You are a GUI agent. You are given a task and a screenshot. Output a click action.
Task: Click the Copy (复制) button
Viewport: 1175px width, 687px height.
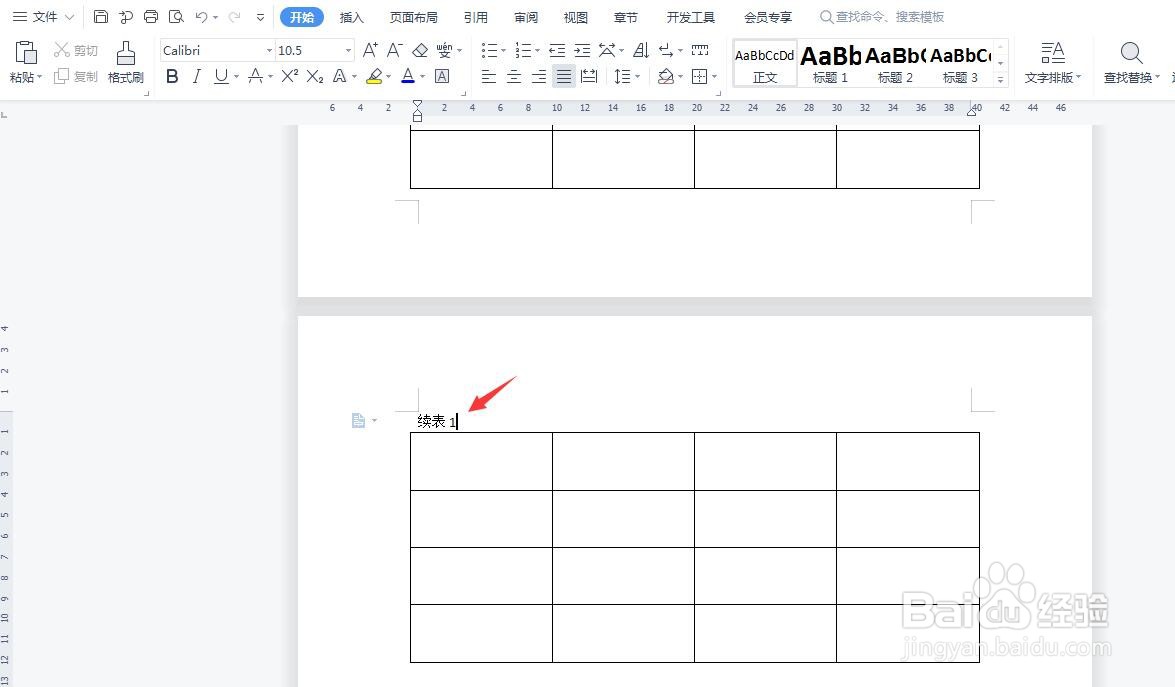(x=76, y=76)
